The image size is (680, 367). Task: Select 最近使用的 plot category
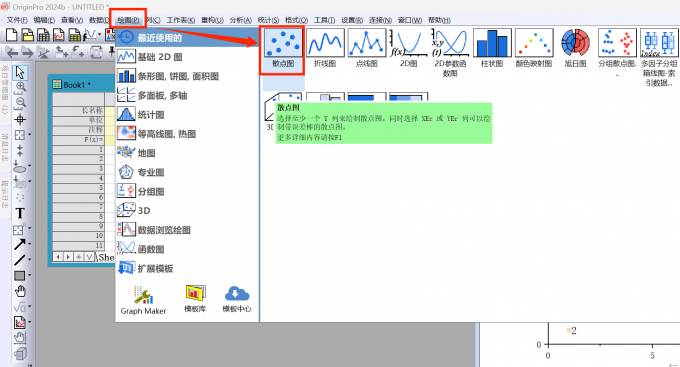[x=187, y=38]
